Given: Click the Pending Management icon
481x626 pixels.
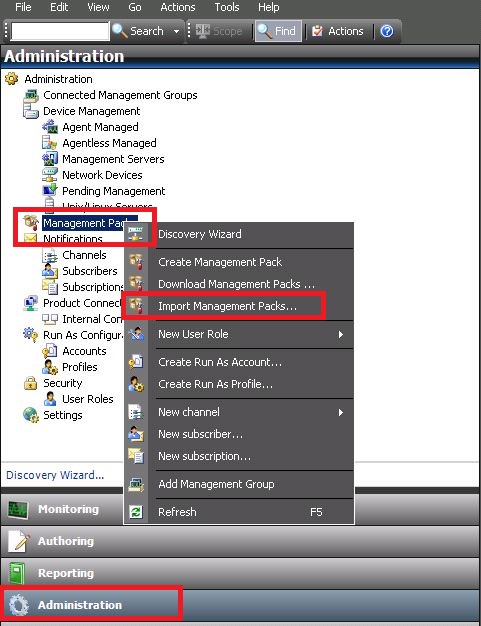Looking at the screenshot, I should coord(50,191).
